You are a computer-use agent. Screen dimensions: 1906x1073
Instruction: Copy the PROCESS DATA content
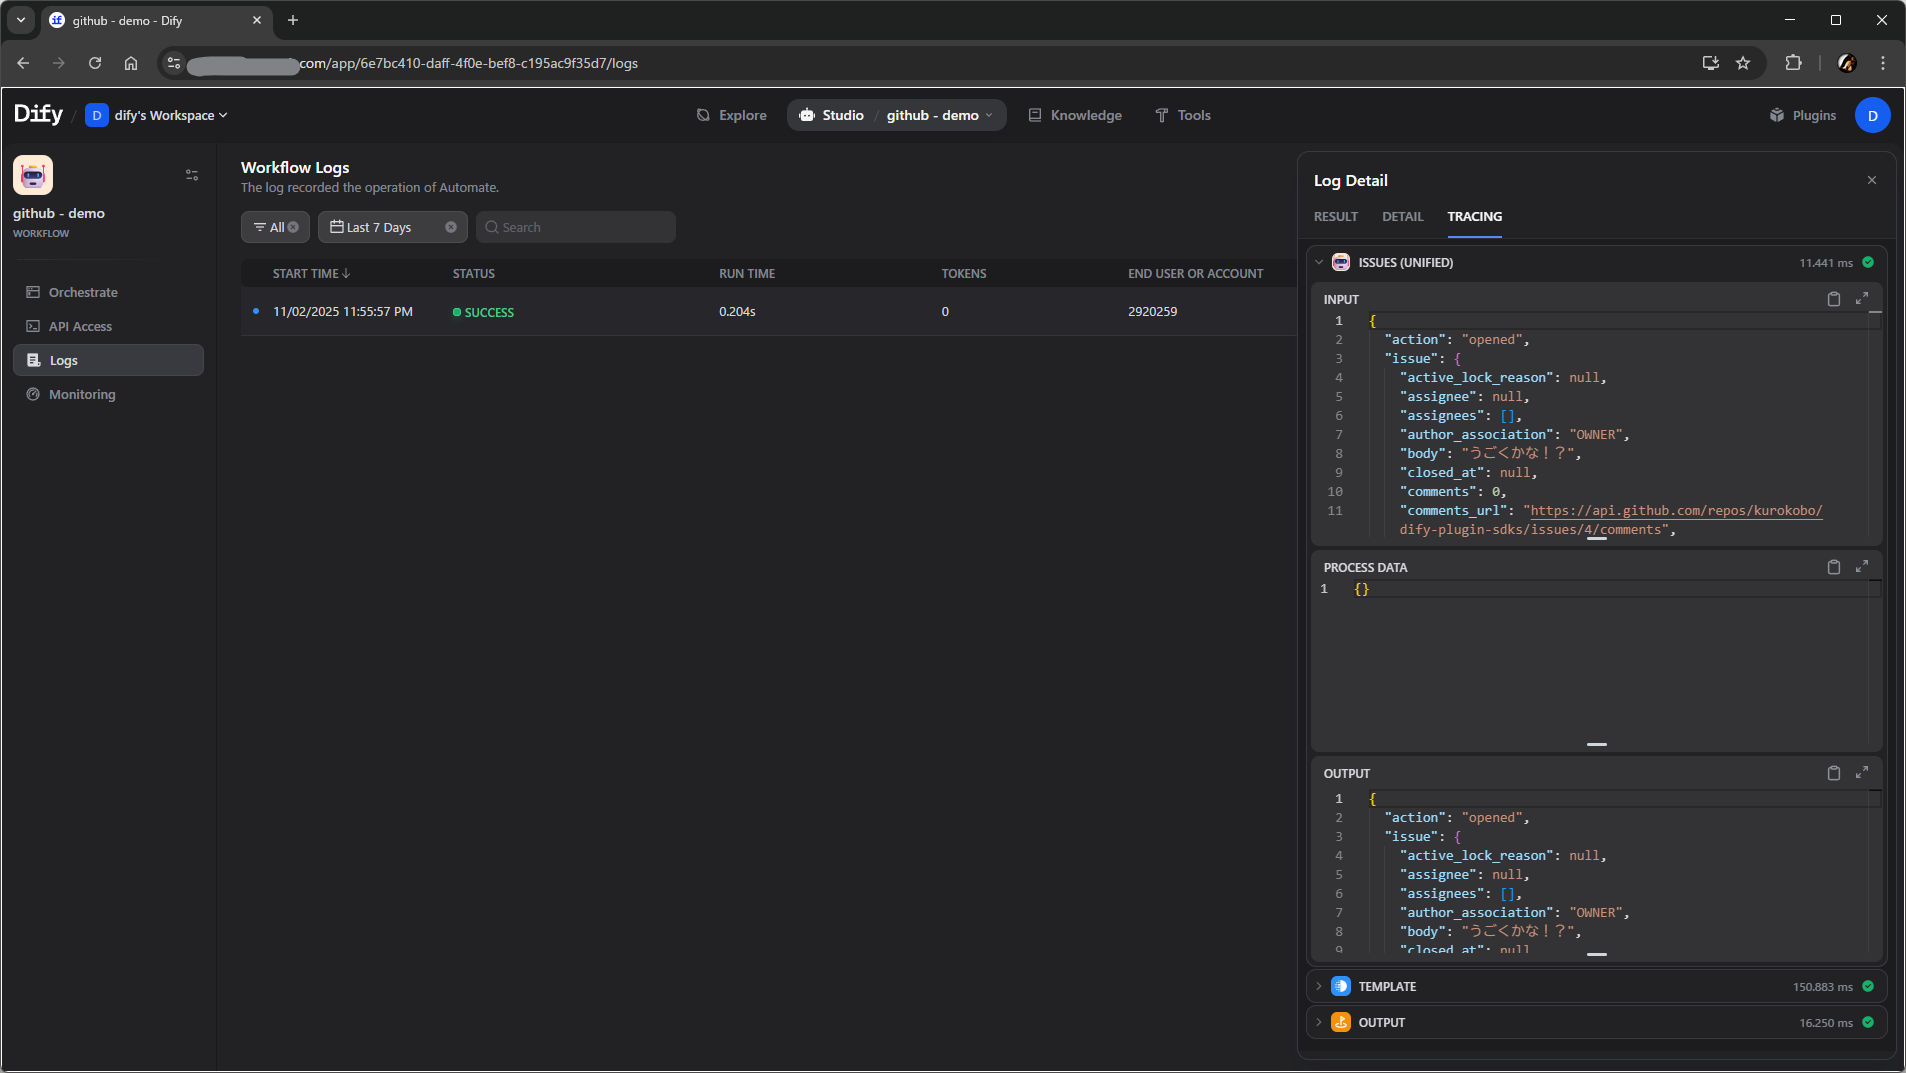click(x=1833, y=567)
